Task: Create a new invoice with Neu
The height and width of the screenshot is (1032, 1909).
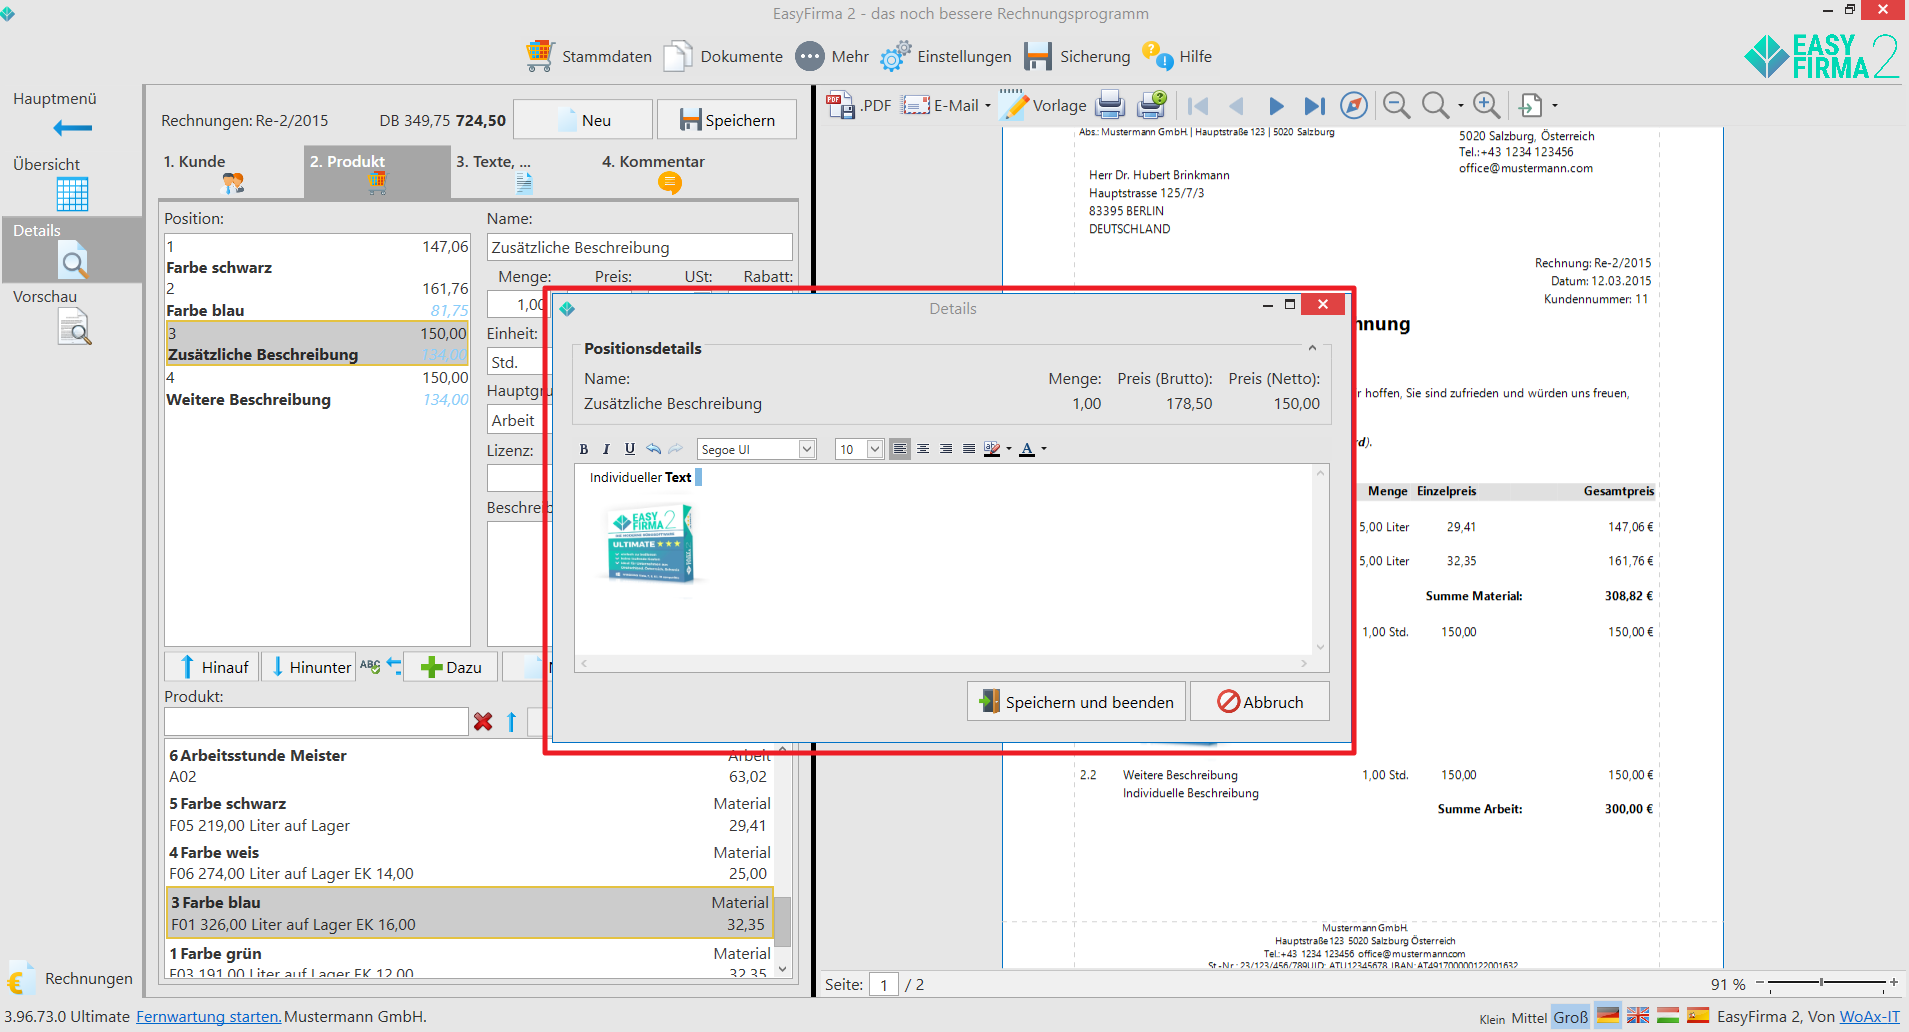Action: coord(583,120)
